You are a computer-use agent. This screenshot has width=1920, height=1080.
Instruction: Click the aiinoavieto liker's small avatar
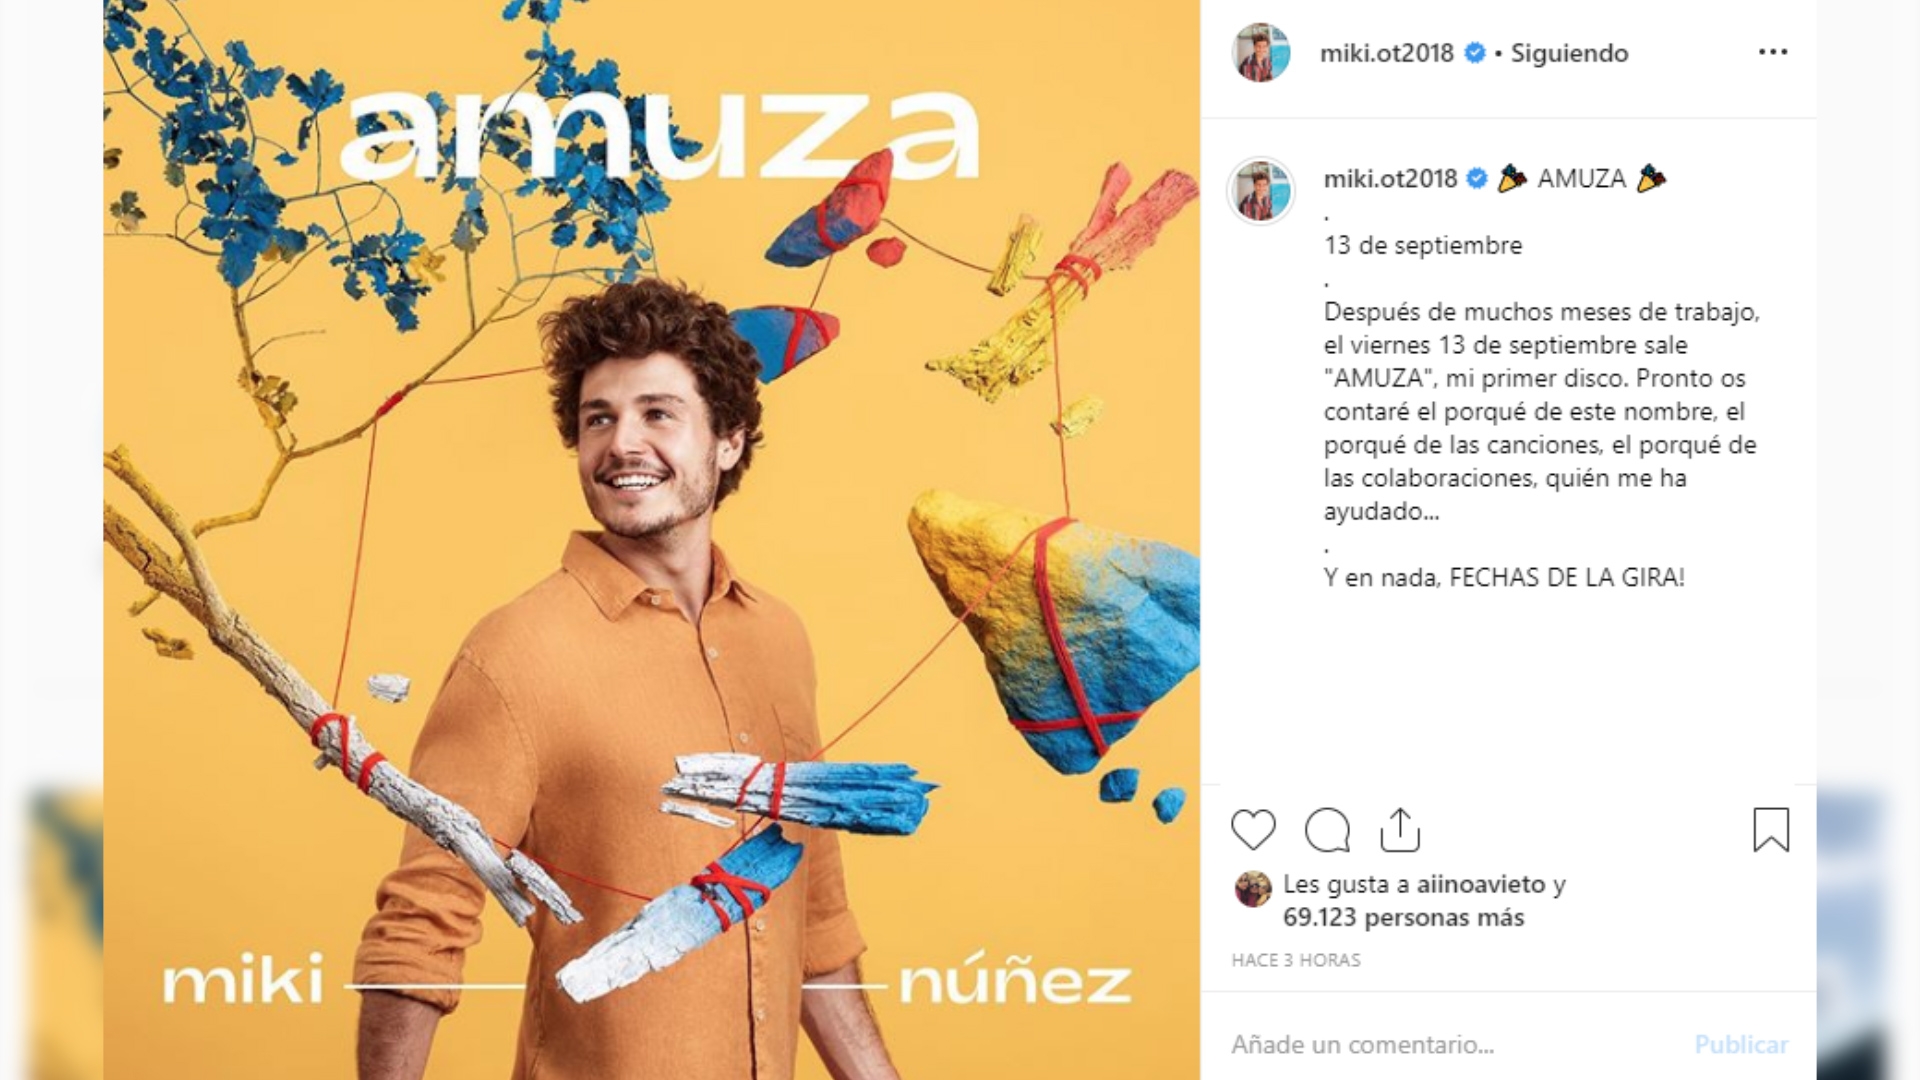tap(1253, 888)
